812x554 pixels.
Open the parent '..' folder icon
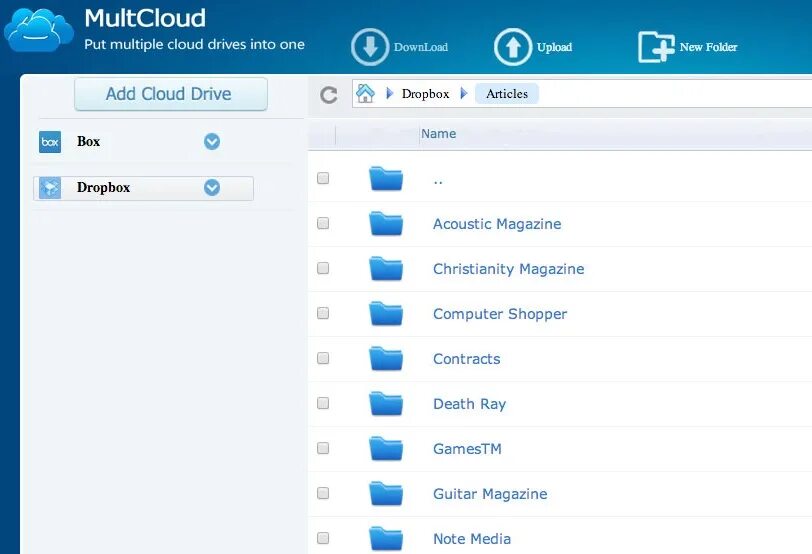(386, 178)
